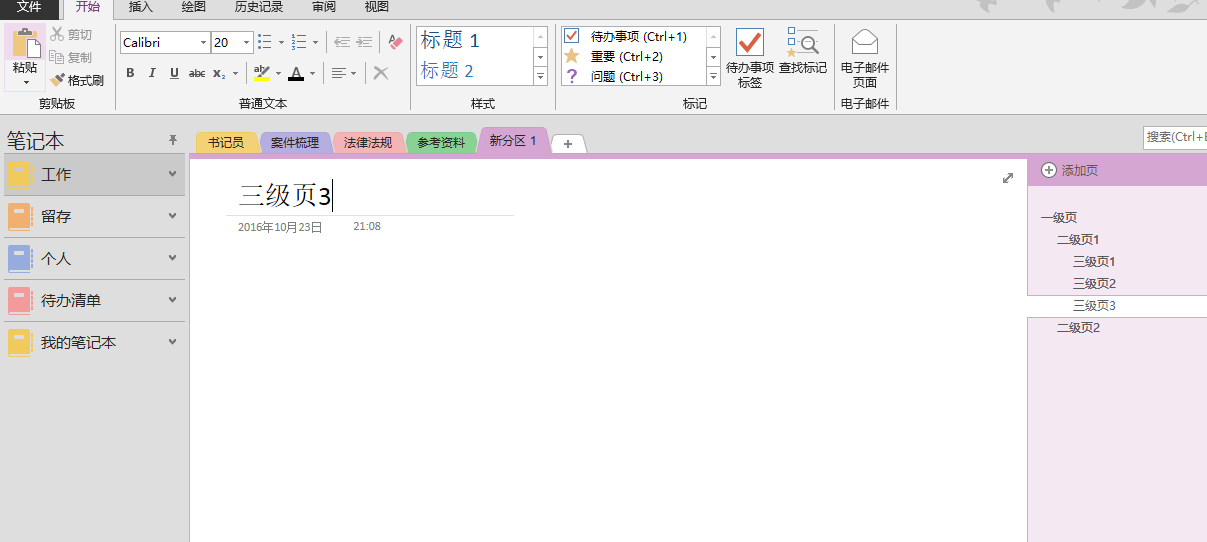Click the paragraph alignment icon

point(340,73)
